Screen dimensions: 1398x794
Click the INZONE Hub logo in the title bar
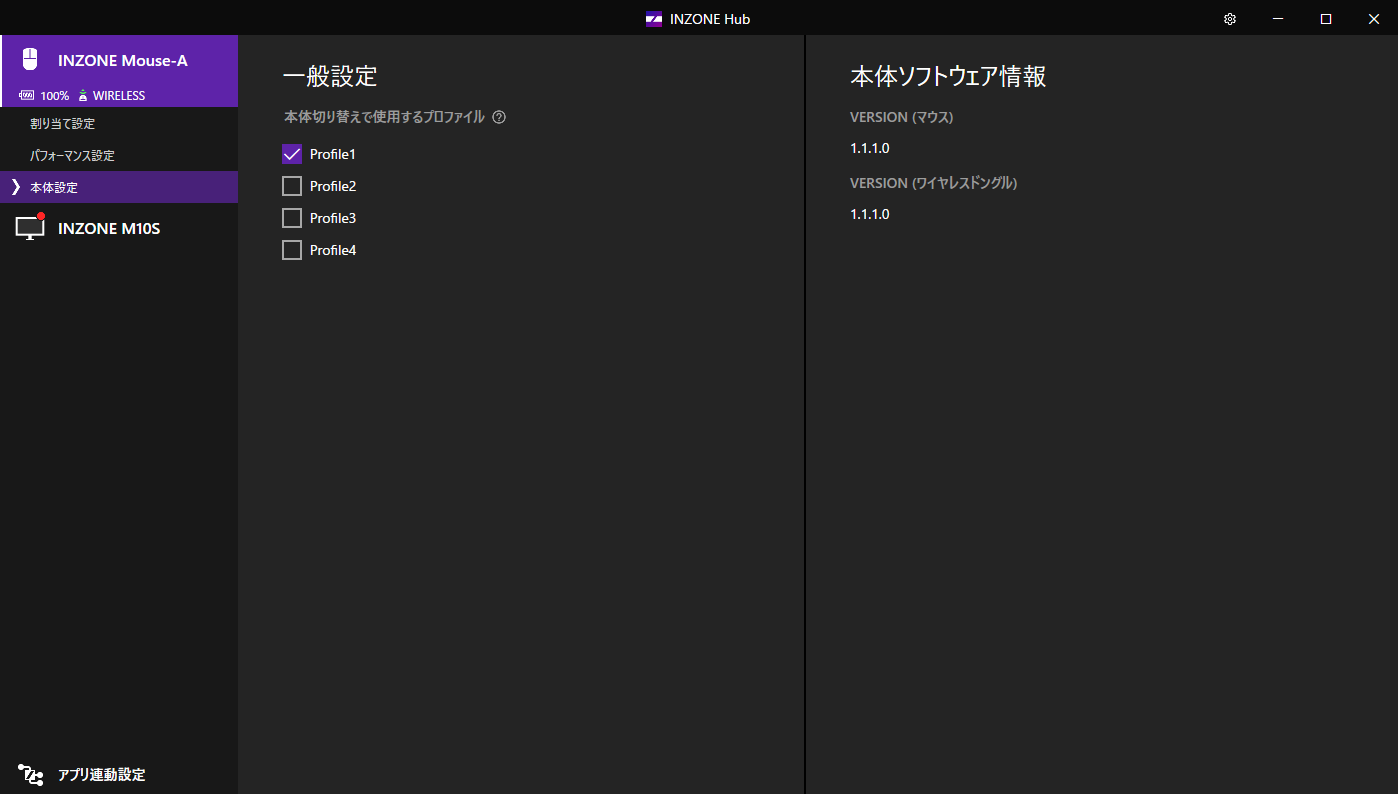654,19
